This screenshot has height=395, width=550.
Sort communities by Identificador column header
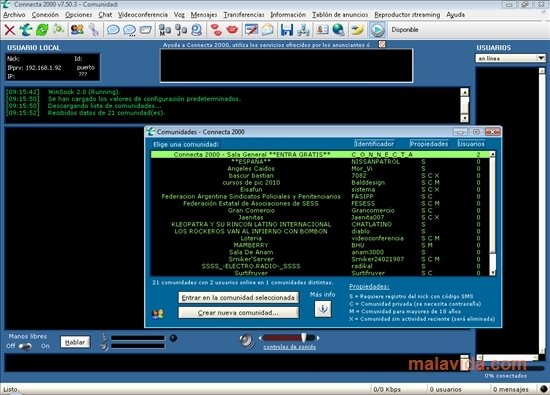tap(374, 143)
